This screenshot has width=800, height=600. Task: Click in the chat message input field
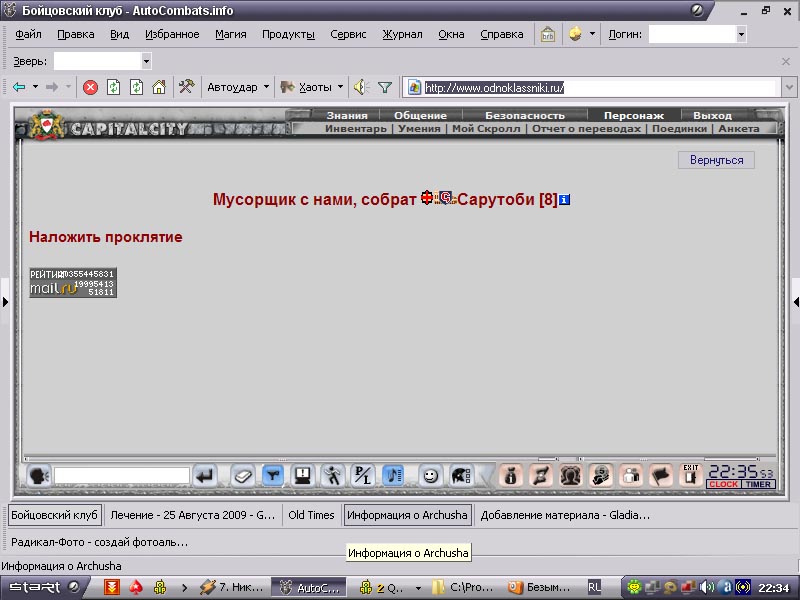(122, 477)
